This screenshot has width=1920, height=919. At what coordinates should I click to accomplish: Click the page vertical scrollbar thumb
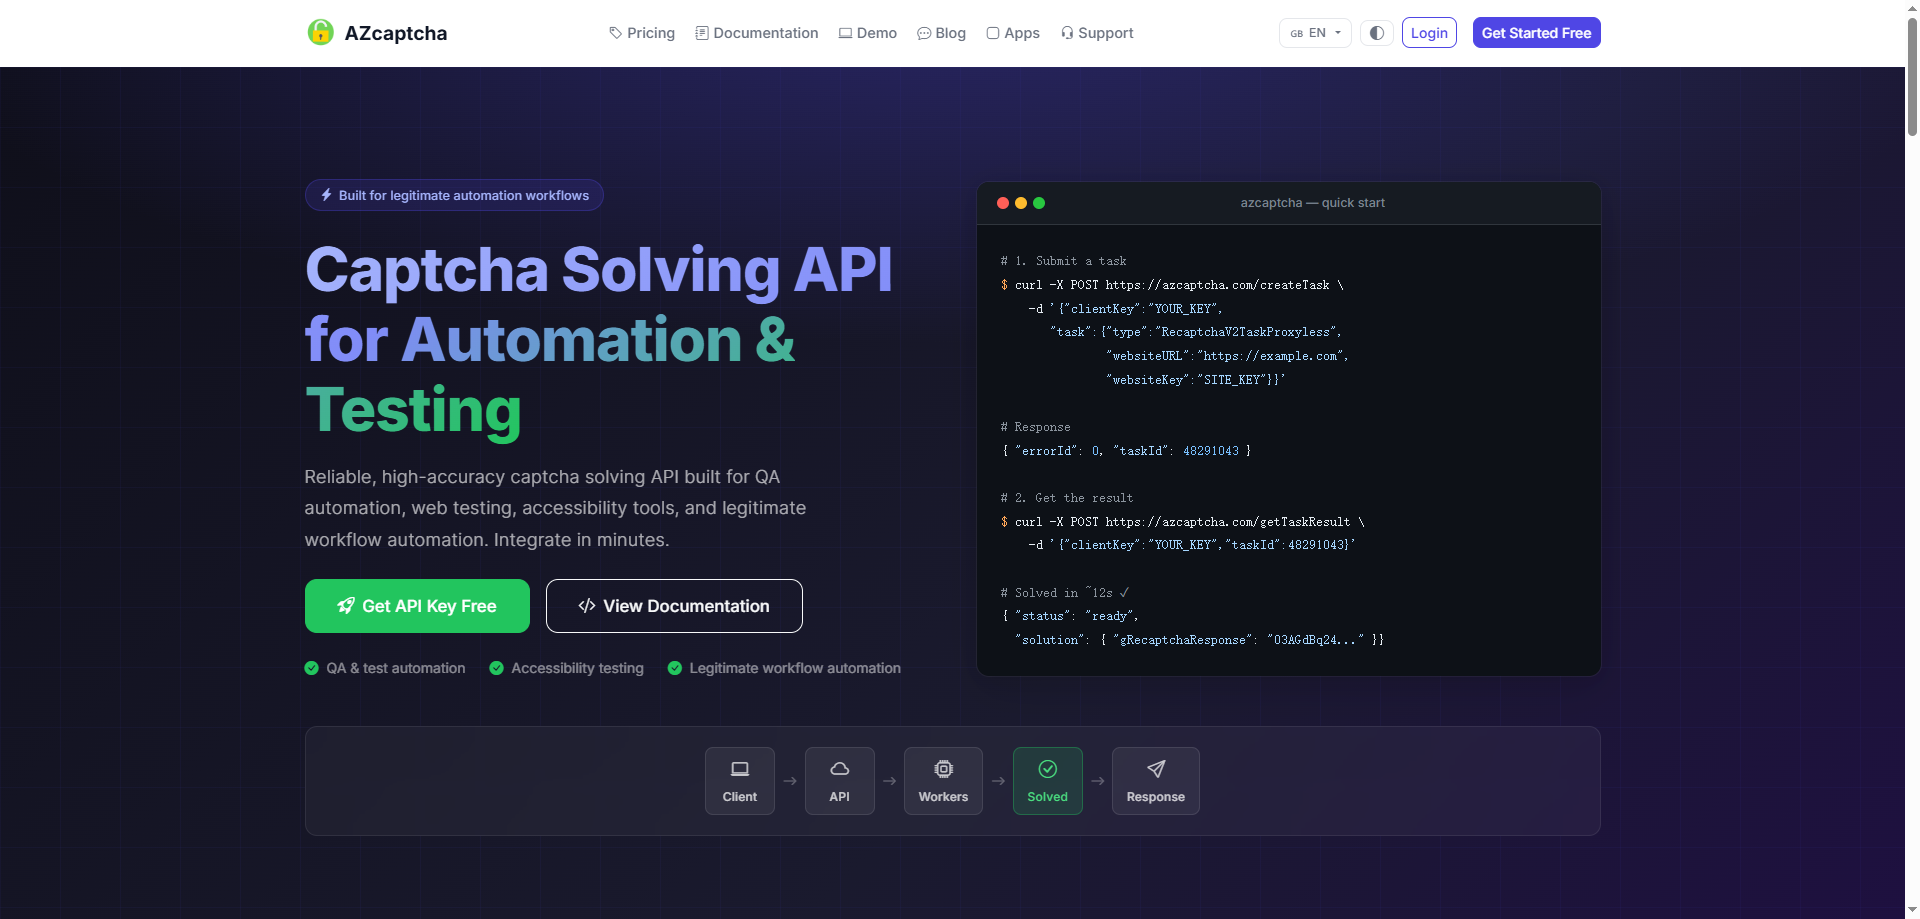tap(1912, 75)
